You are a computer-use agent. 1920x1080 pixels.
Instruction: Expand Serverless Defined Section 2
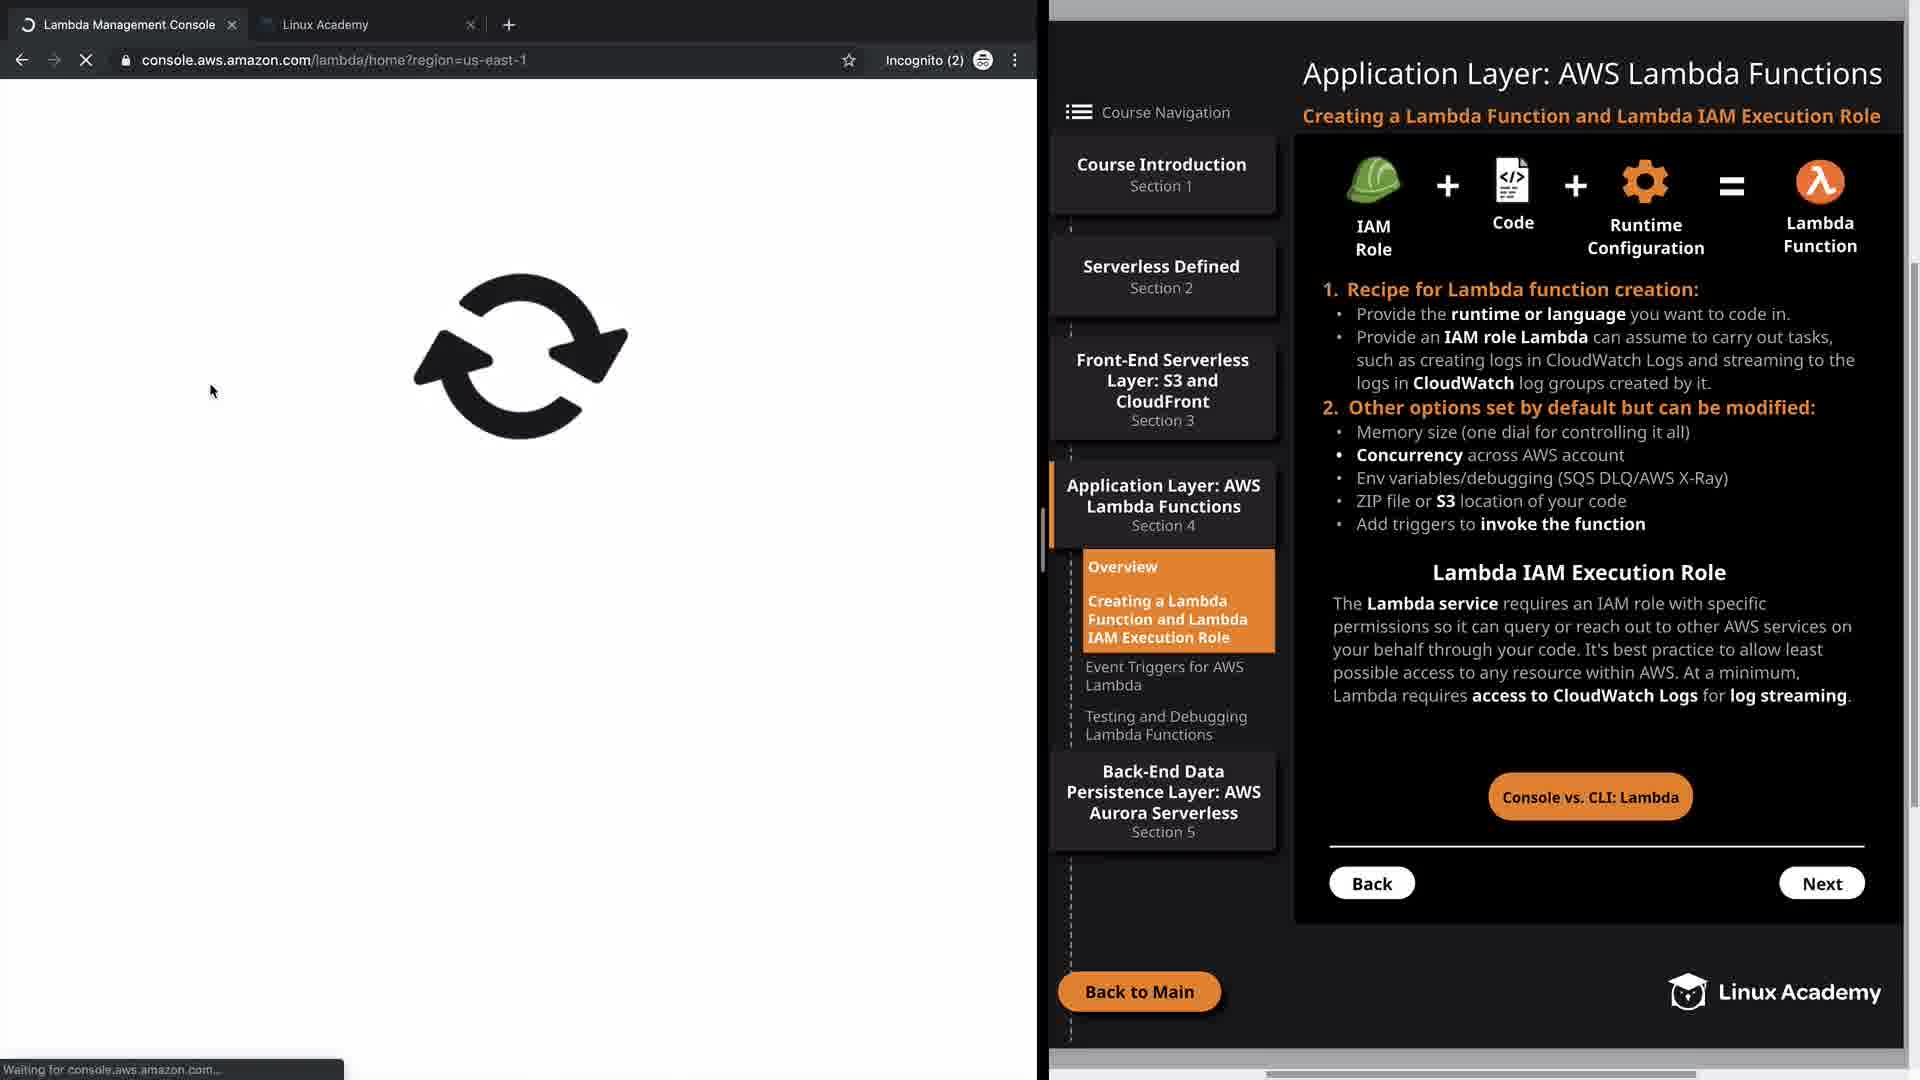(1162, 276)
